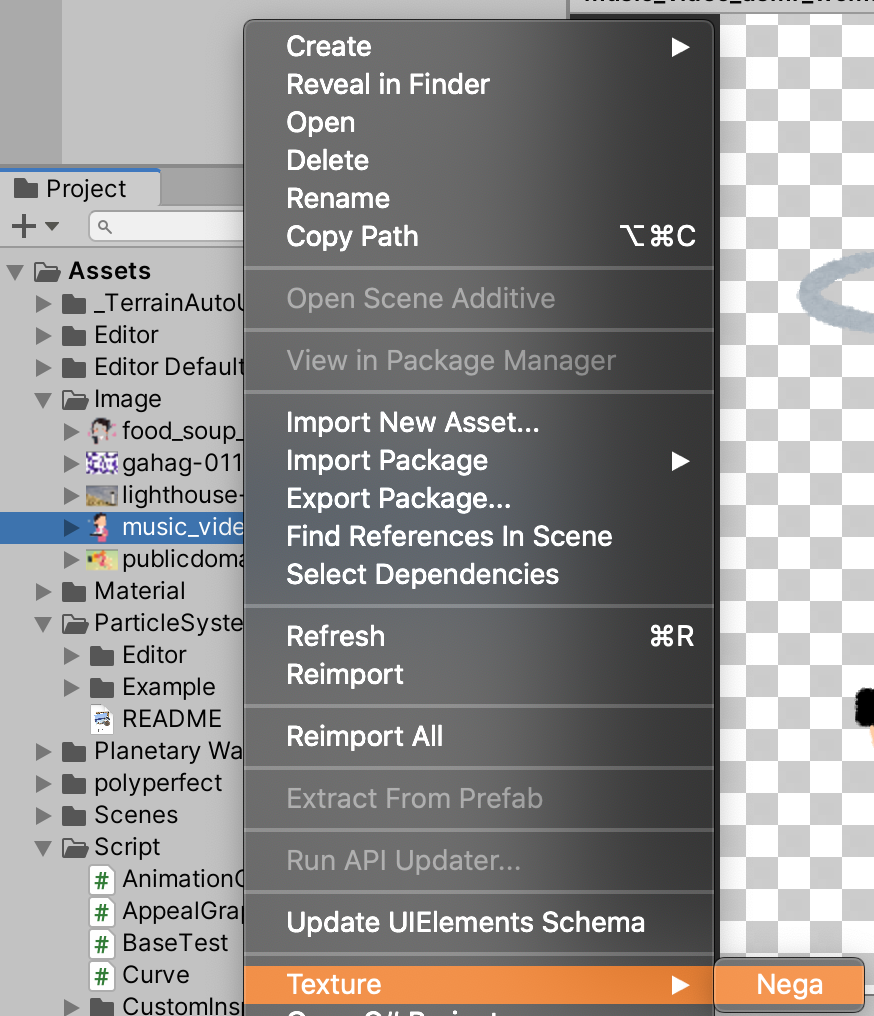Click the README file icon
Screen dimensions: 874x1016
tap(102, 719)
